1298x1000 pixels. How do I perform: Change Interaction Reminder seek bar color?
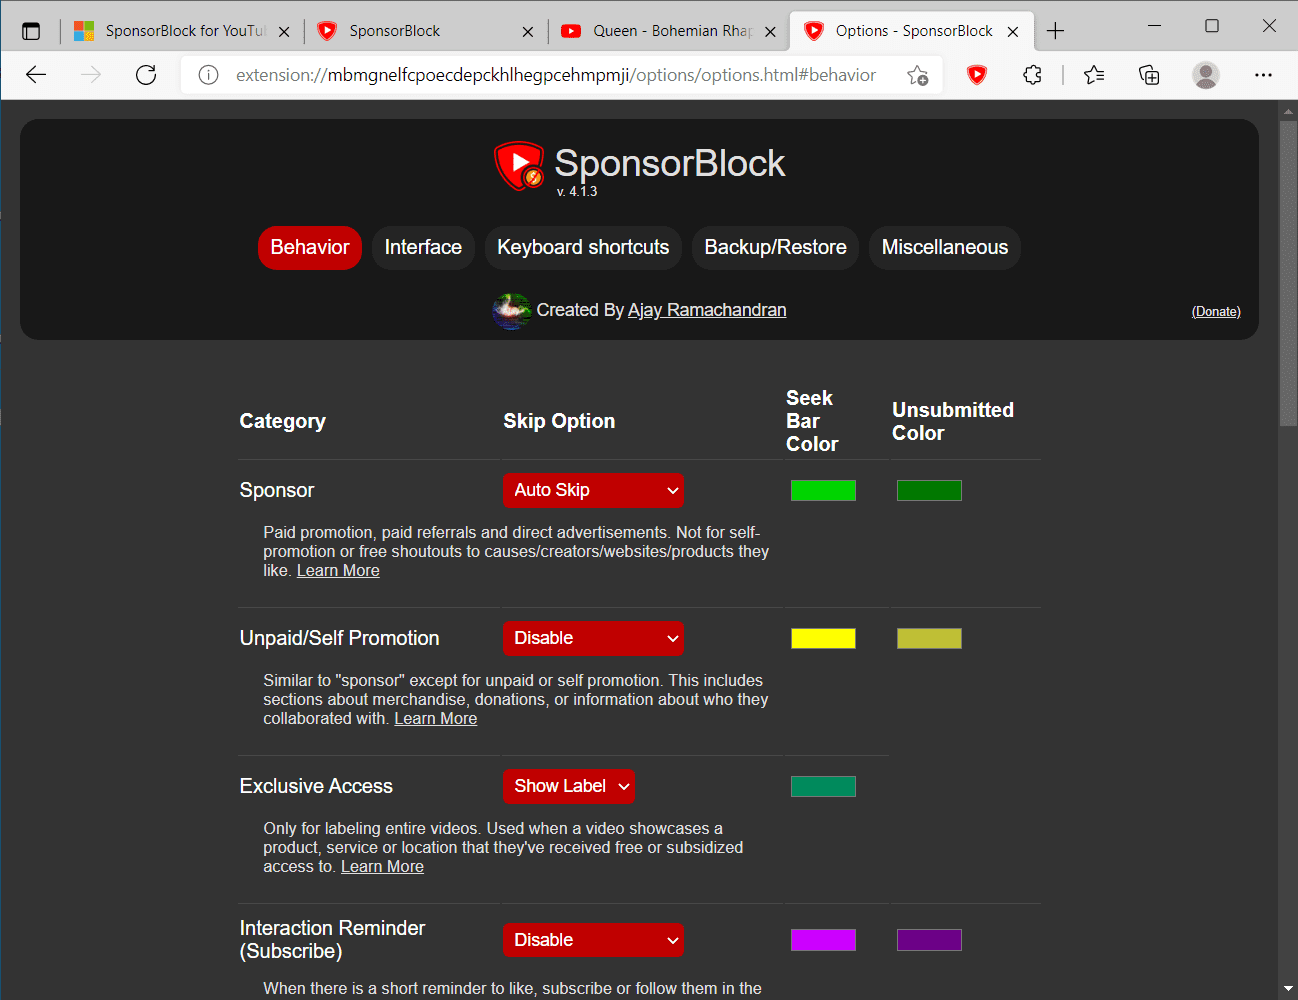823,940
